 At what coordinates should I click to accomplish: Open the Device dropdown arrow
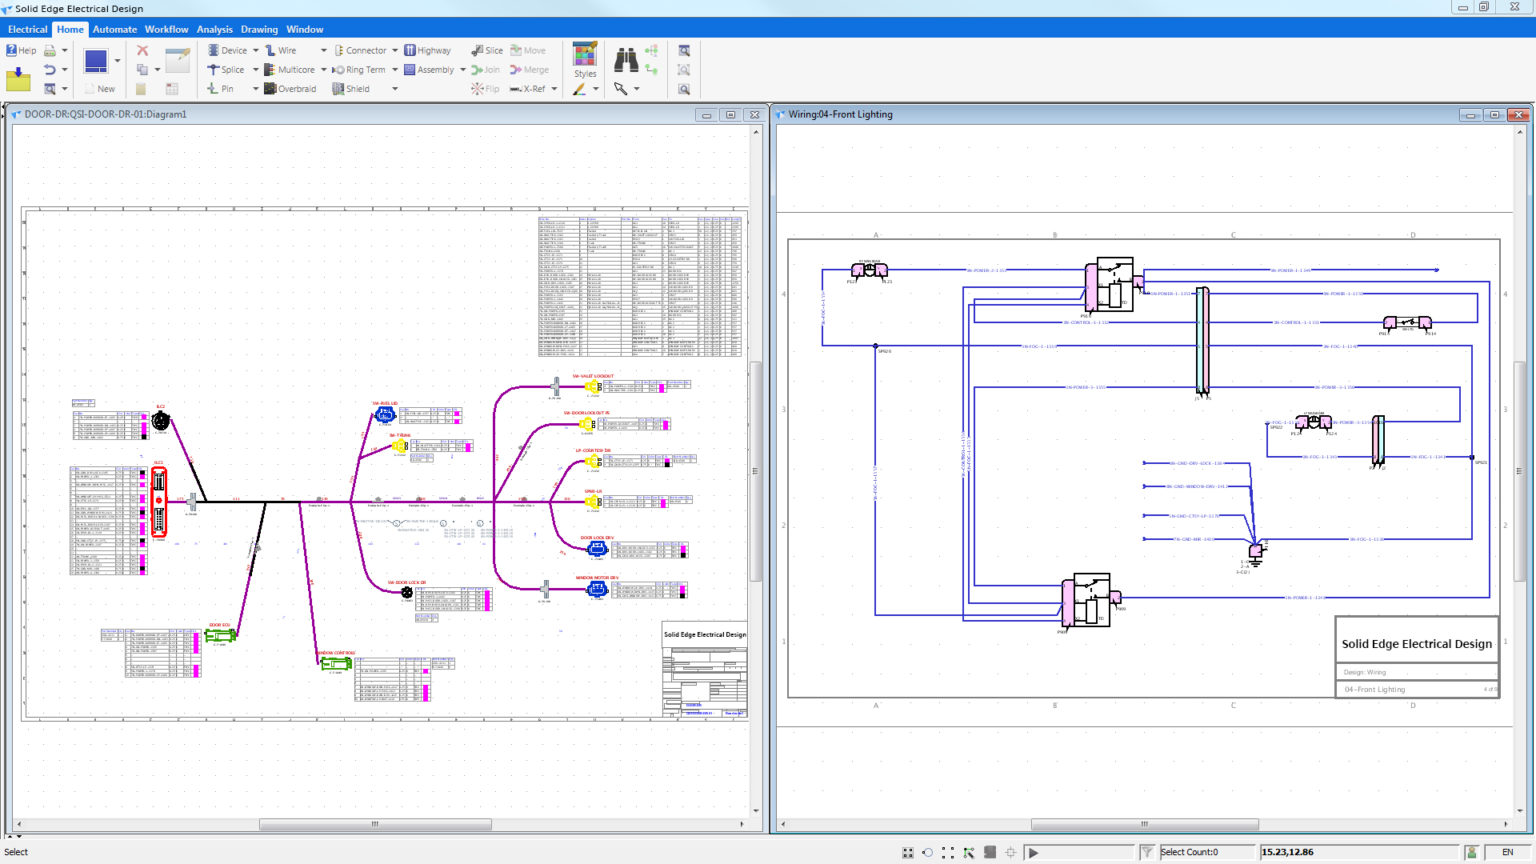(x=256, y=50)
